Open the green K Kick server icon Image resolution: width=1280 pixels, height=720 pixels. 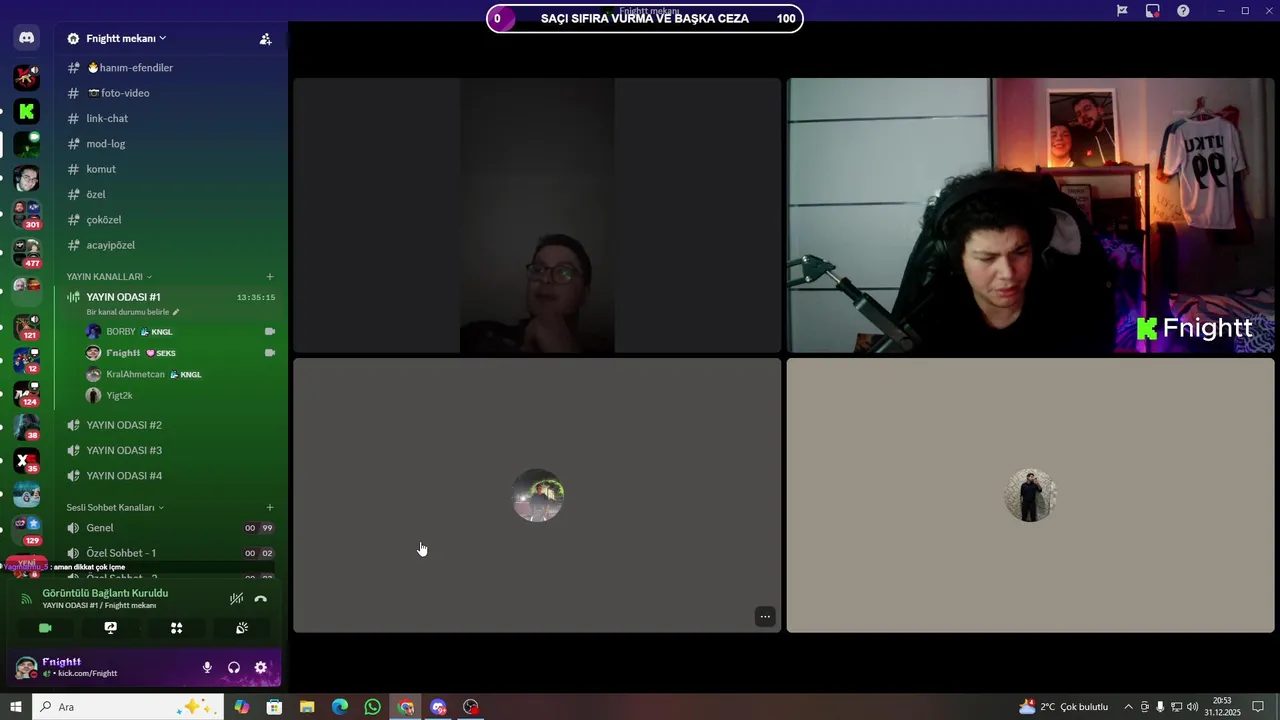tap(27, 111)
